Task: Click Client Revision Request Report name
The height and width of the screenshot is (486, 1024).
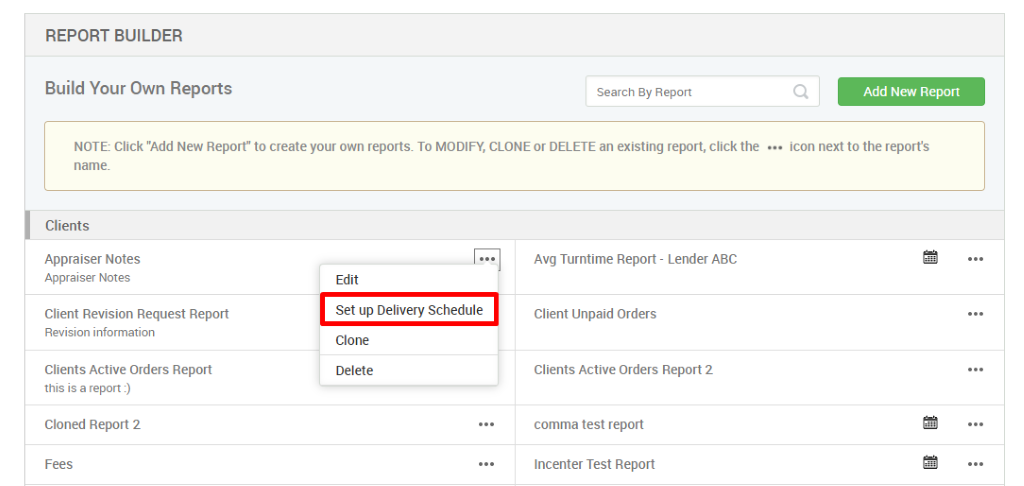Action: [136, 314]
